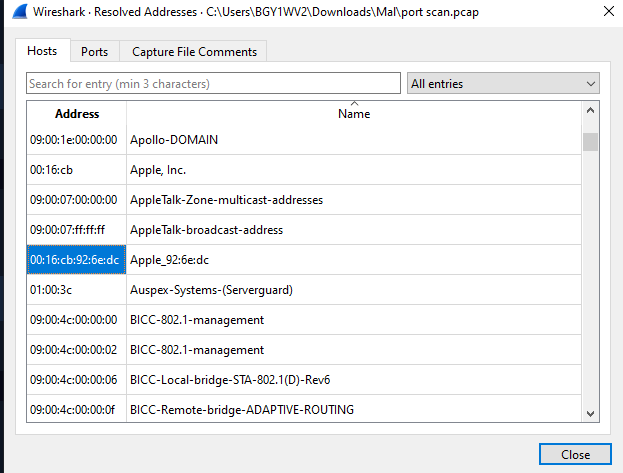This screenshot has height=473, width=623.
Task: Select address 00:16:cb:92:6e:dc cell
Action: click(76, 260)
